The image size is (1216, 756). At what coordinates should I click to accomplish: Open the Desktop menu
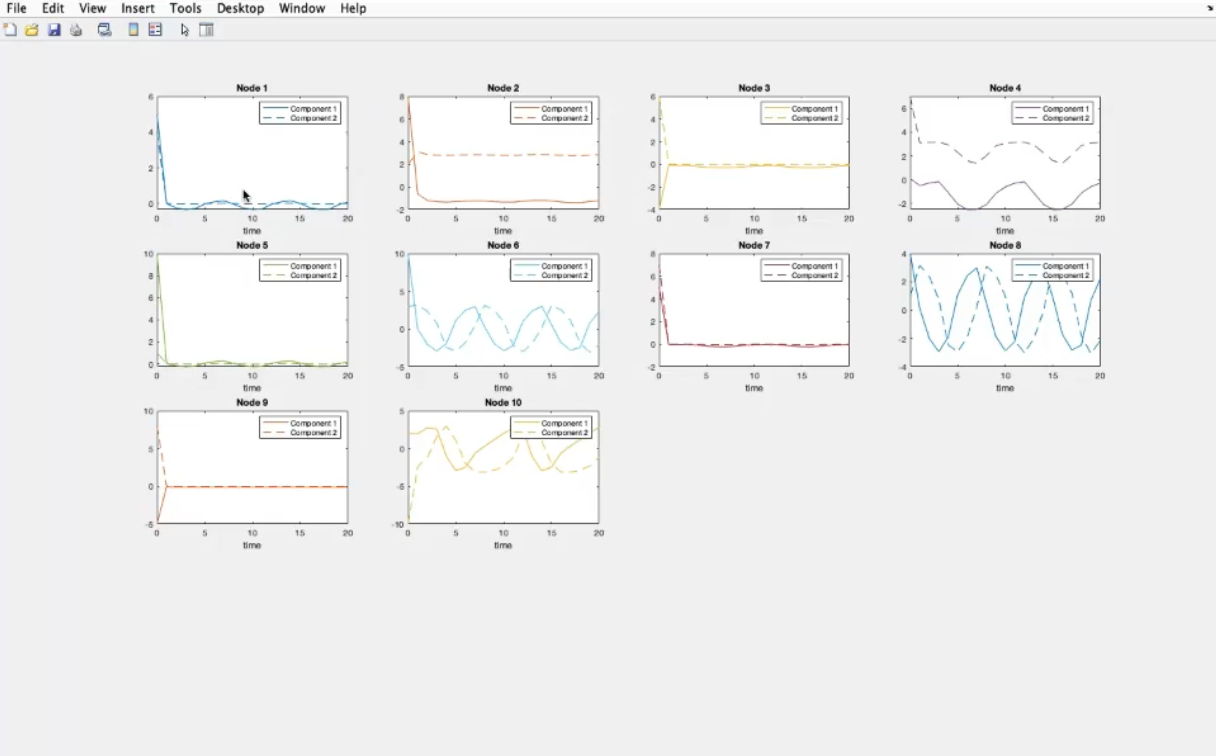(240, 8)
